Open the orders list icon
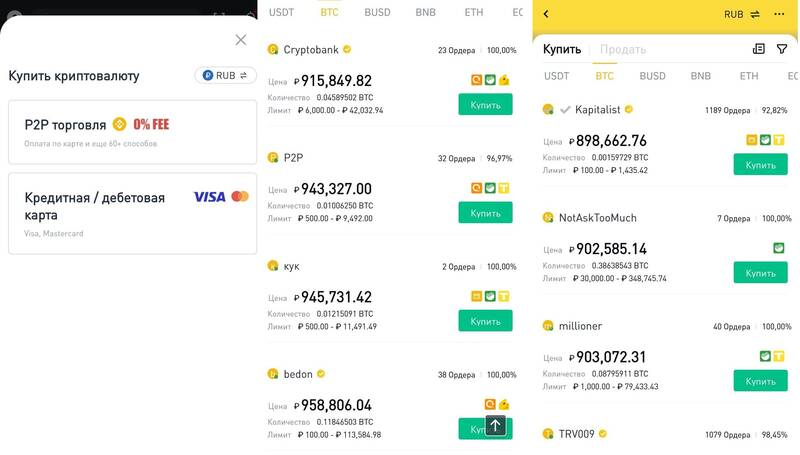 pyautogui.click(x=759, y=48)
